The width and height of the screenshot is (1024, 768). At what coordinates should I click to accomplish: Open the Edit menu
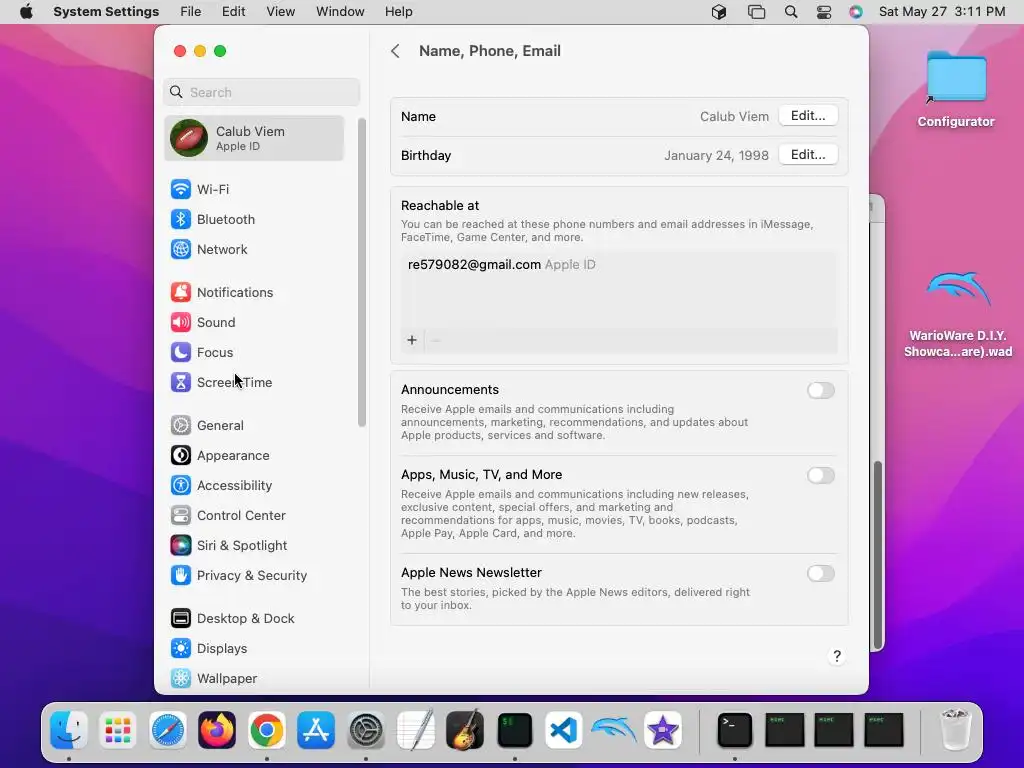pyautogui.click(x=233, y=12)
